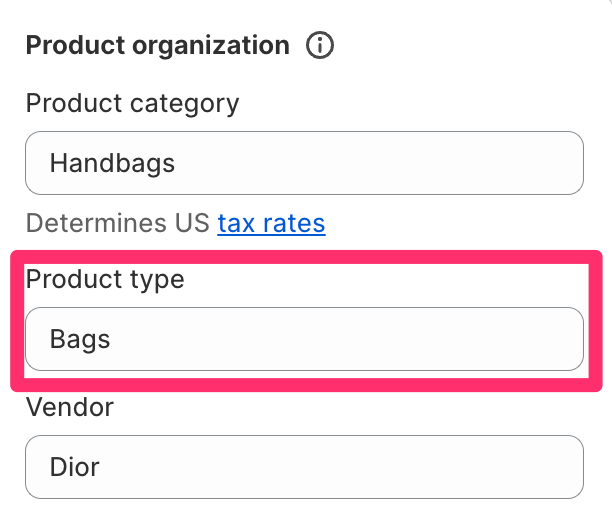This screenshot has height=516, width=612.
Task: Click the Product type label
Action: [x=105, y=279]
